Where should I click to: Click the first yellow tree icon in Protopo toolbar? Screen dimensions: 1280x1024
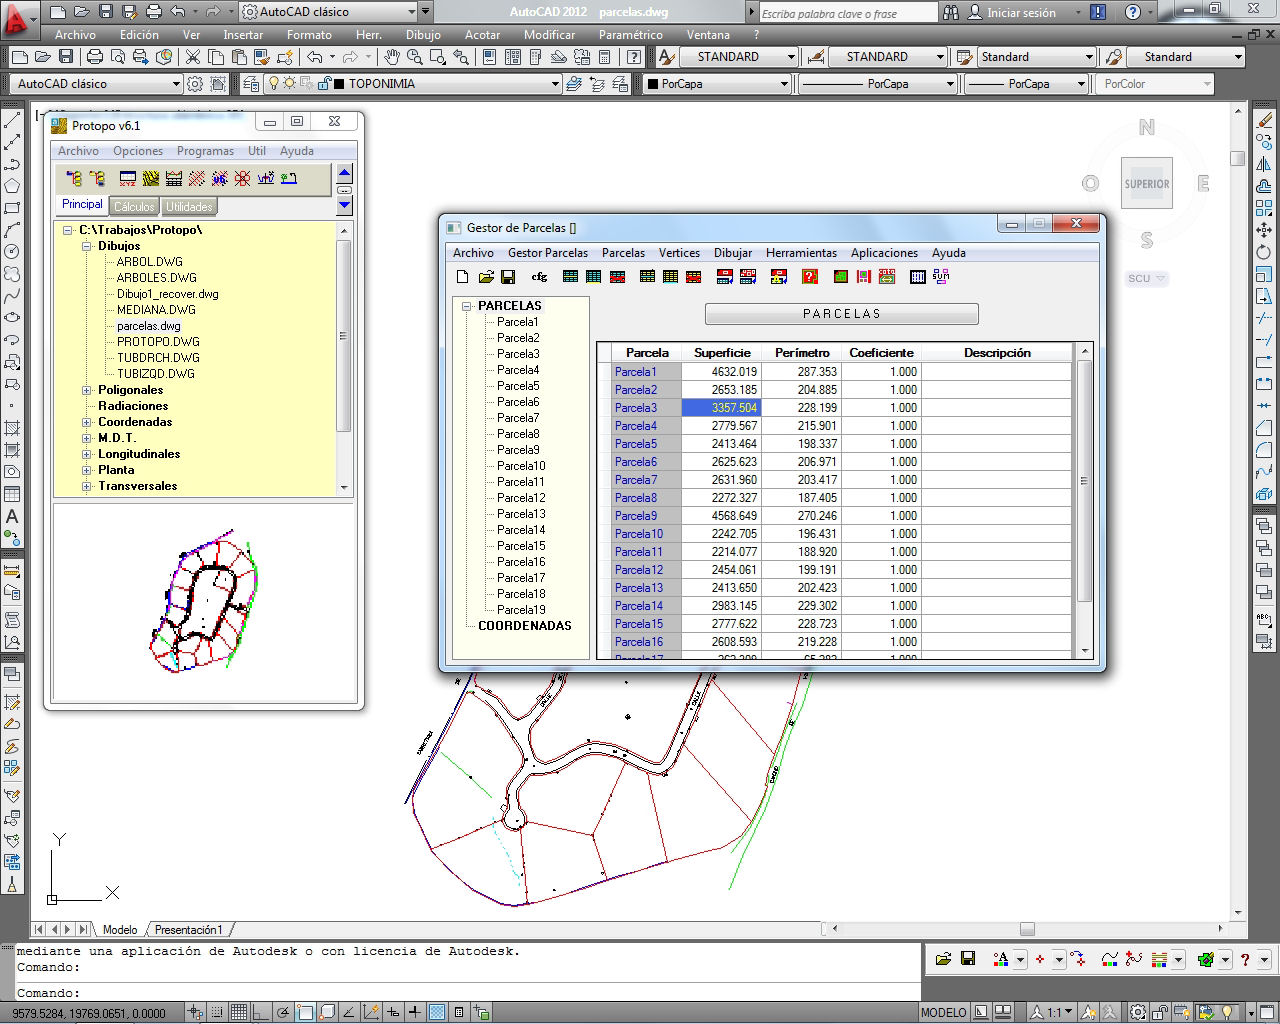[74, 179]
